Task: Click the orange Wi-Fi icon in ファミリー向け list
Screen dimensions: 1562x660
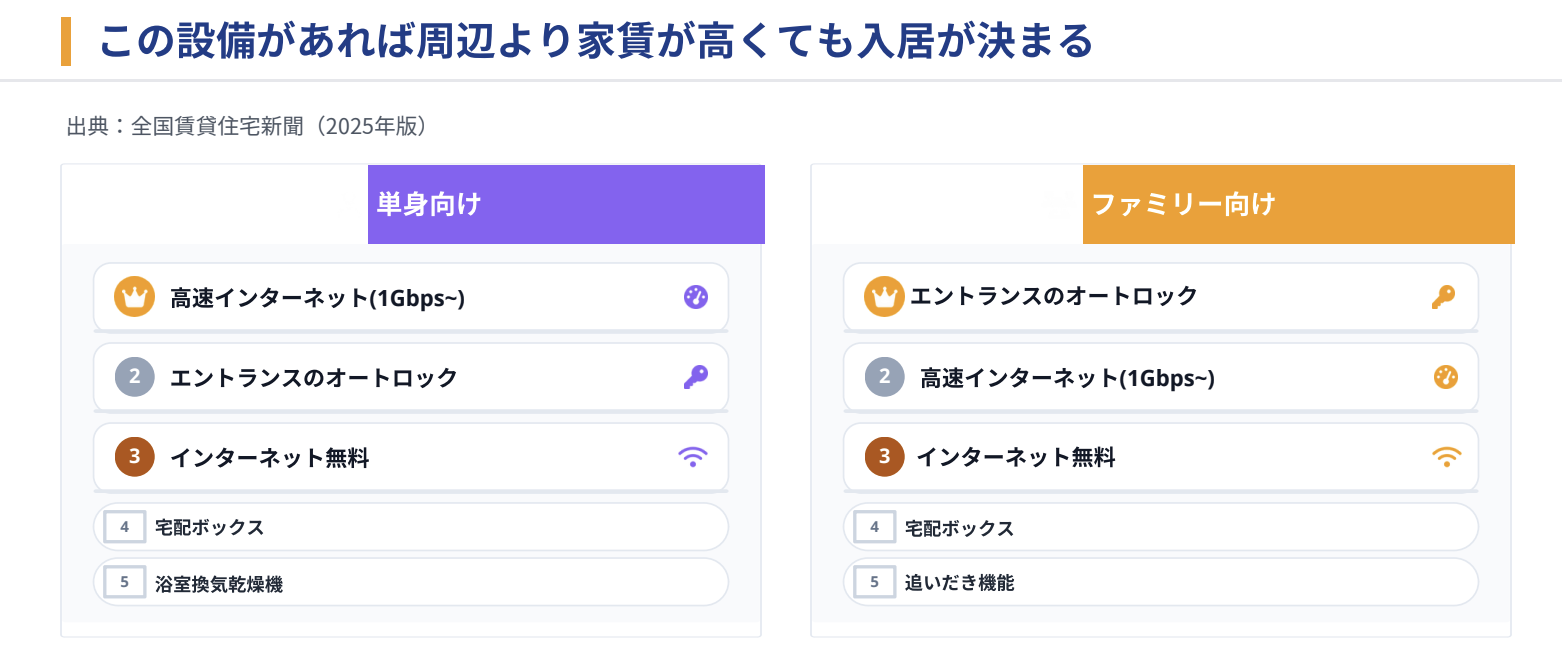Action: point(1446,457)
